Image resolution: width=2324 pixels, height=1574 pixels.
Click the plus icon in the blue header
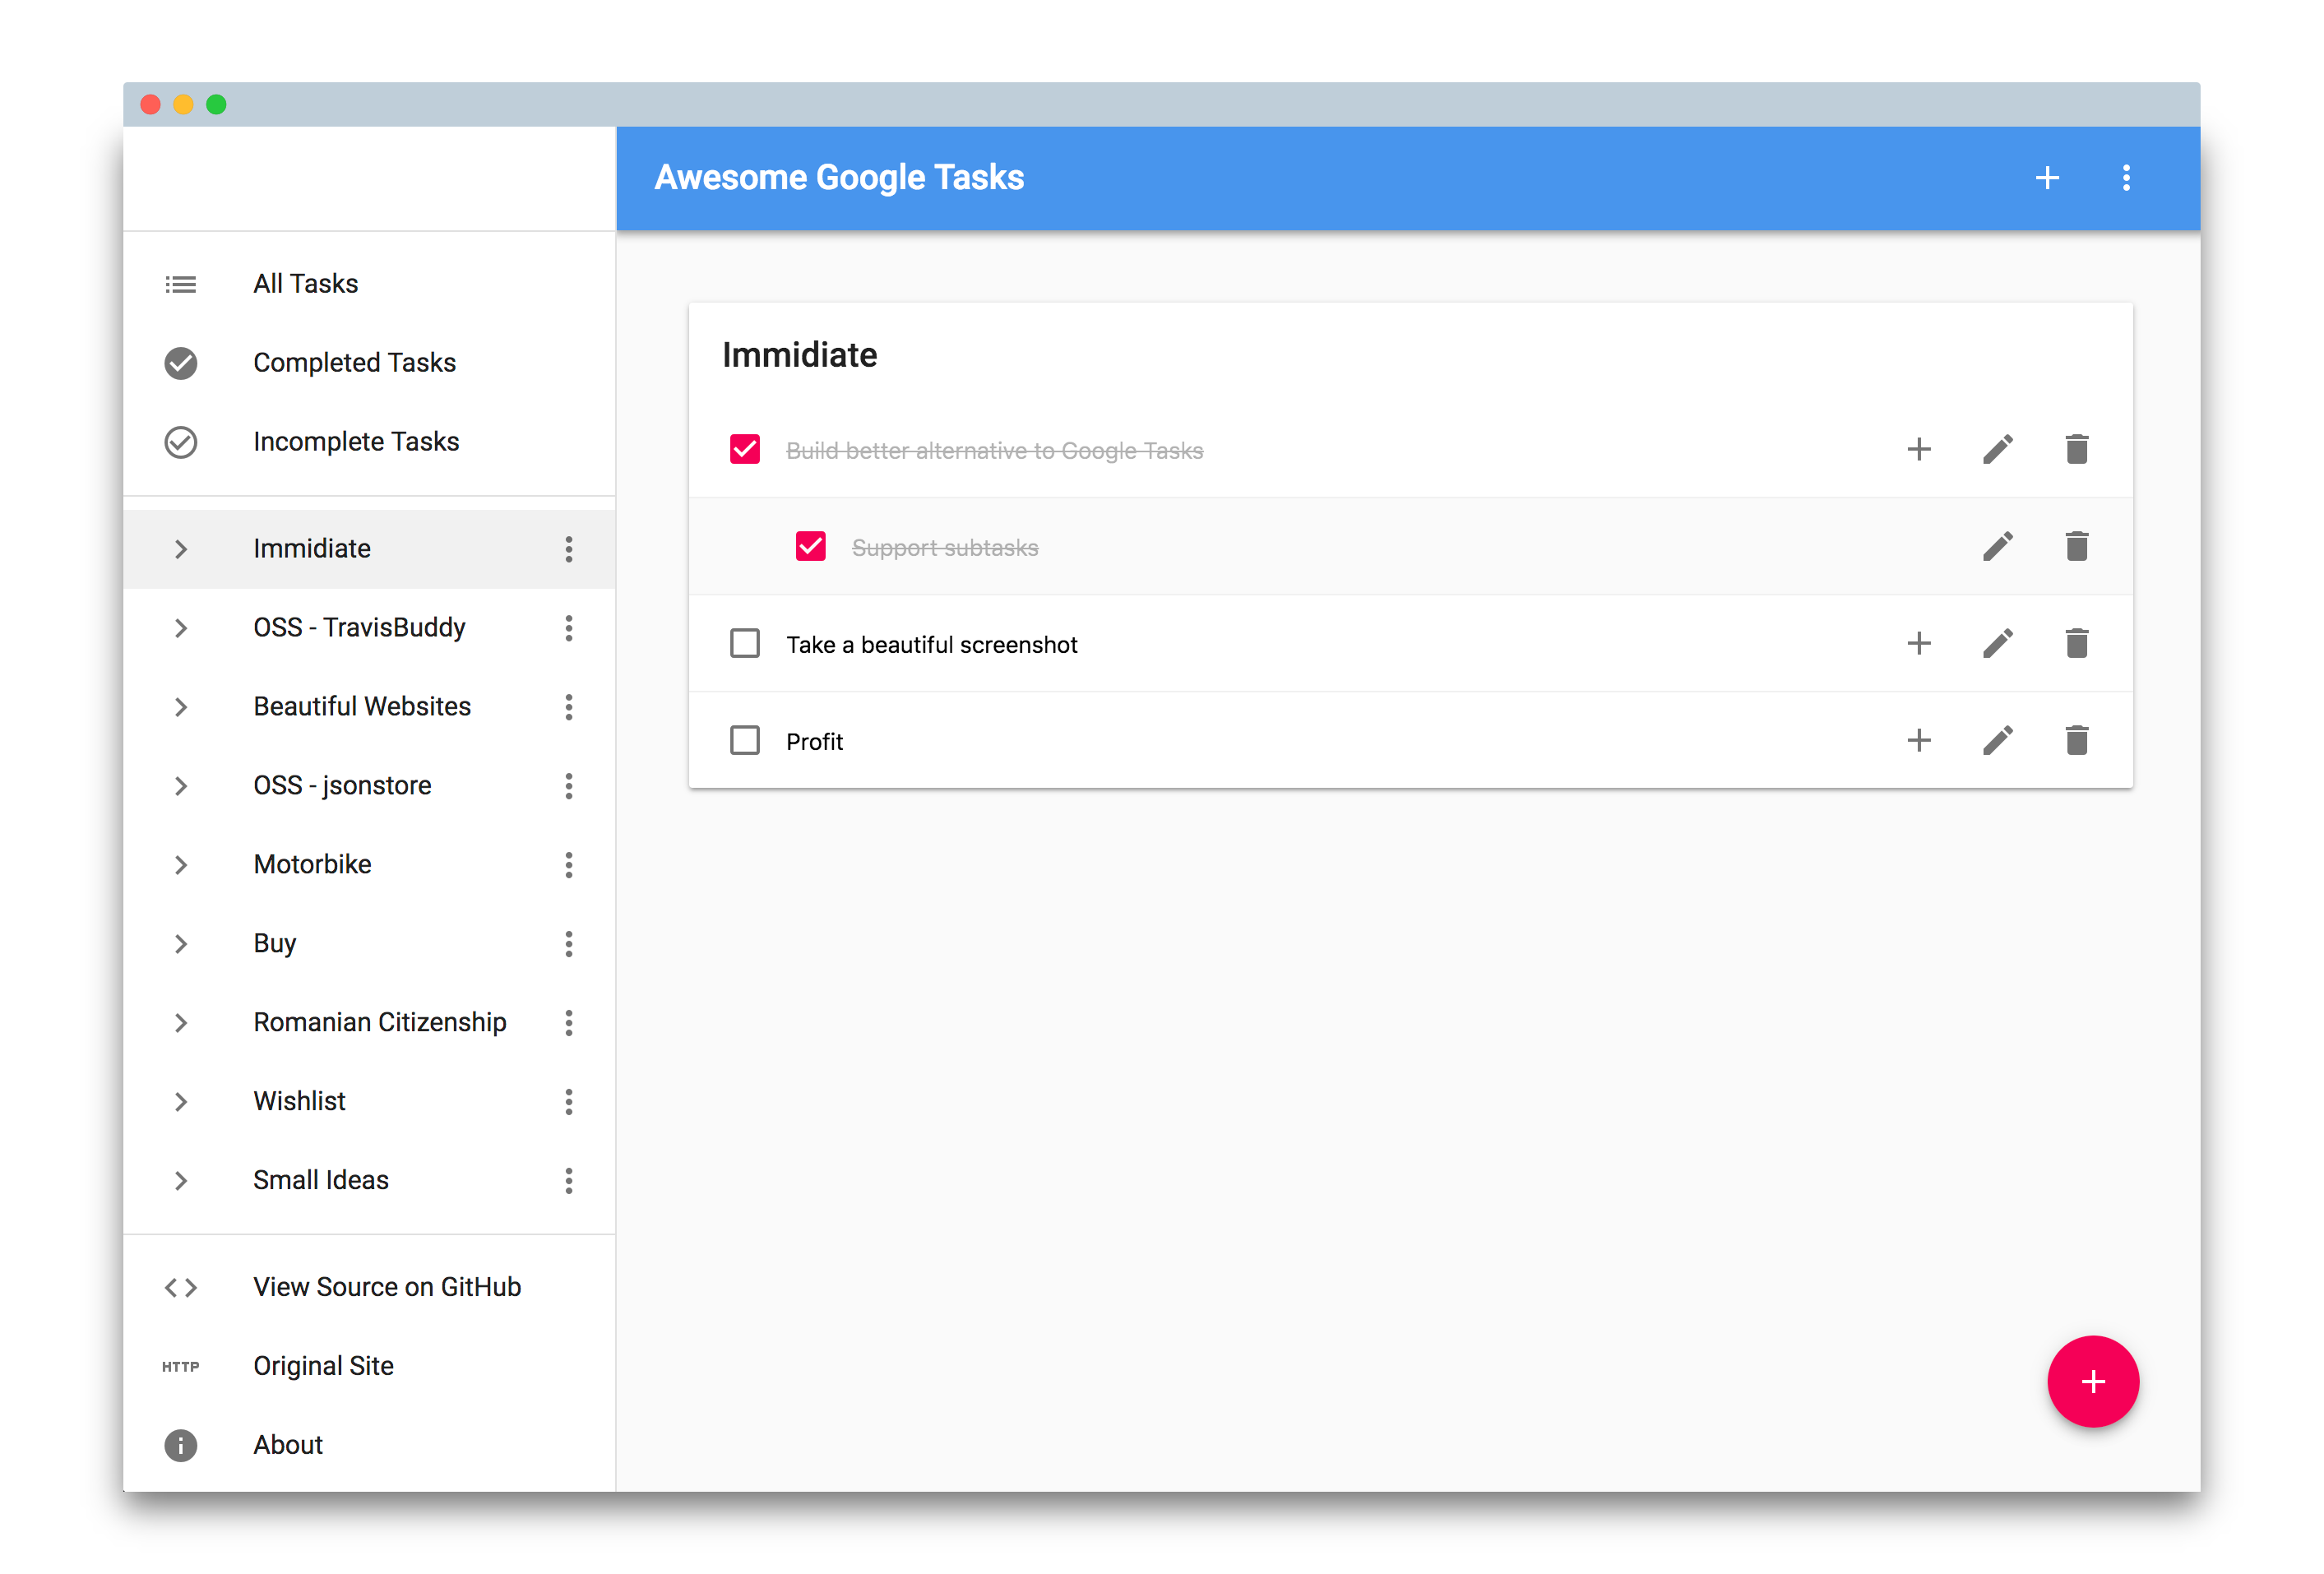(x=2046, y=178)
